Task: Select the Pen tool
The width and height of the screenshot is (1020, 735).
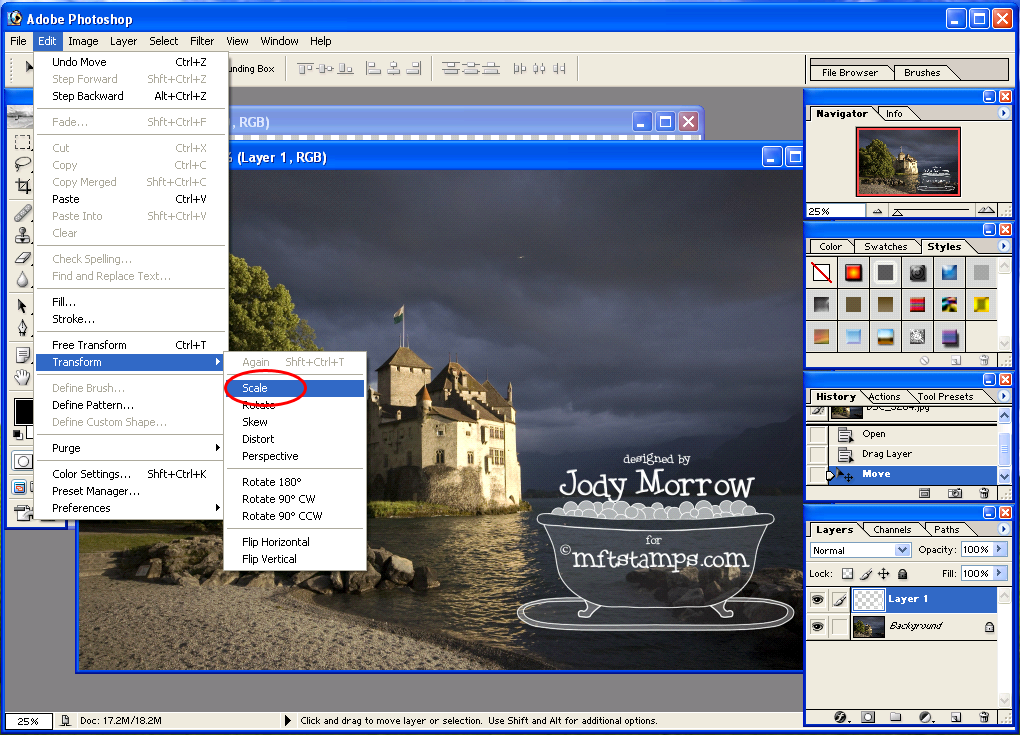Action: pyautogui.click(x=22, y=328)
